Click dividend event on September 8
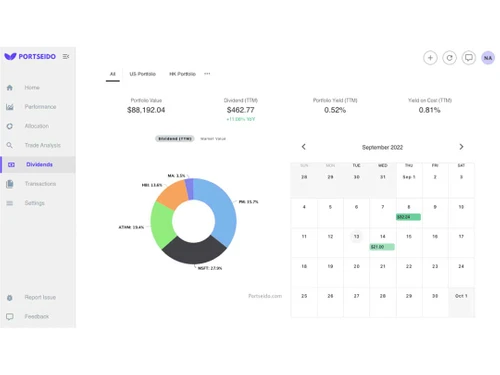 (x=408, y=217)
